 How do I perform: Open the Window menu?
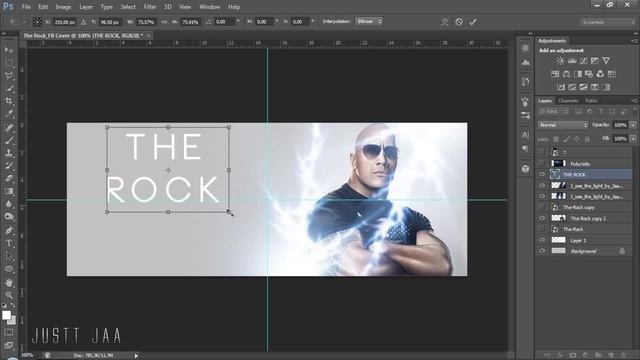point(209,7)
